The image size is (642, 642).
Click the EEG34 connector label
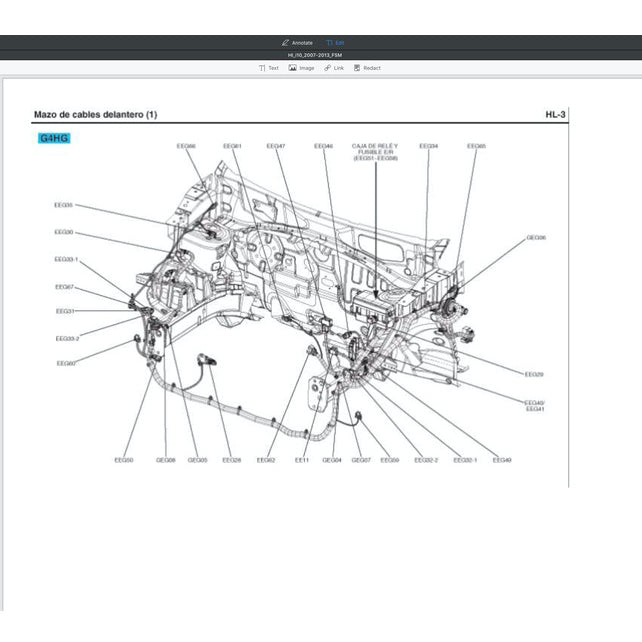click(x=428, y=146)
